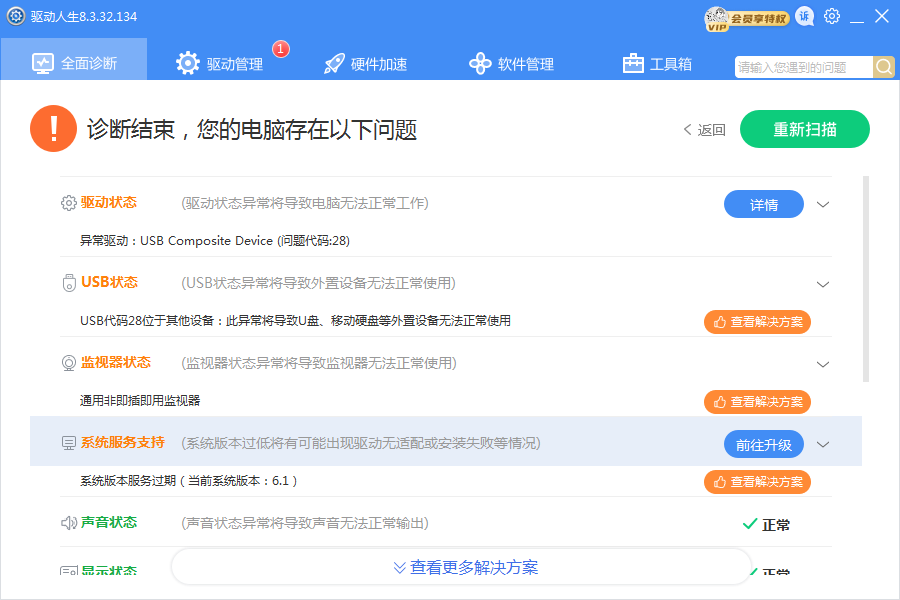Viewport: 900px width, 600px height.
Task: Select text 通用非即插即用监视器
Action: pos(139,401)
